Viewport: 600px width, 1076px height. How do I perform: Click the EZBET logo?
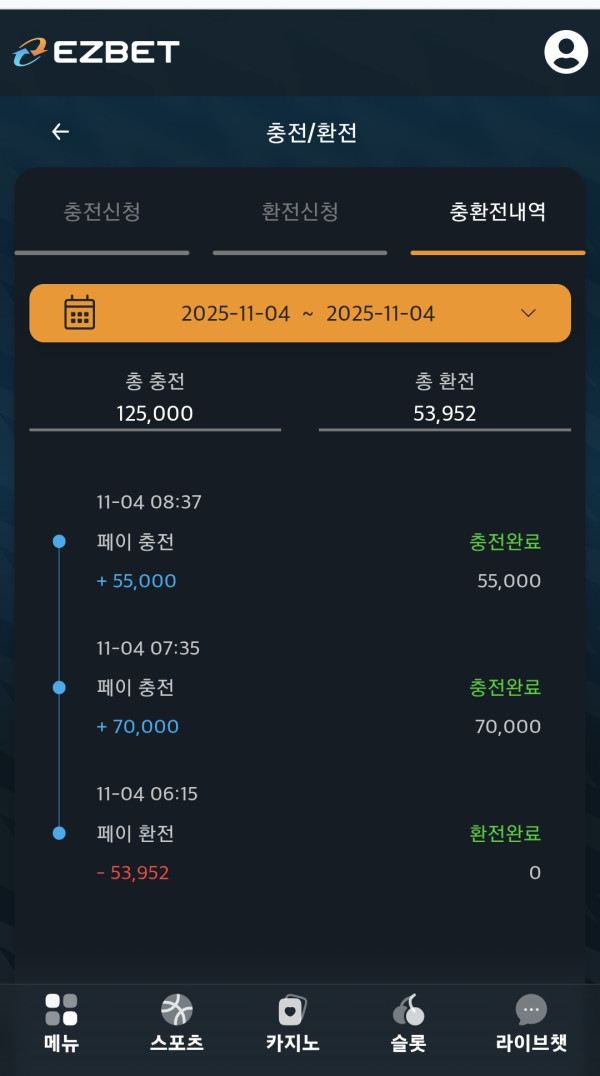tap(96, 52)
